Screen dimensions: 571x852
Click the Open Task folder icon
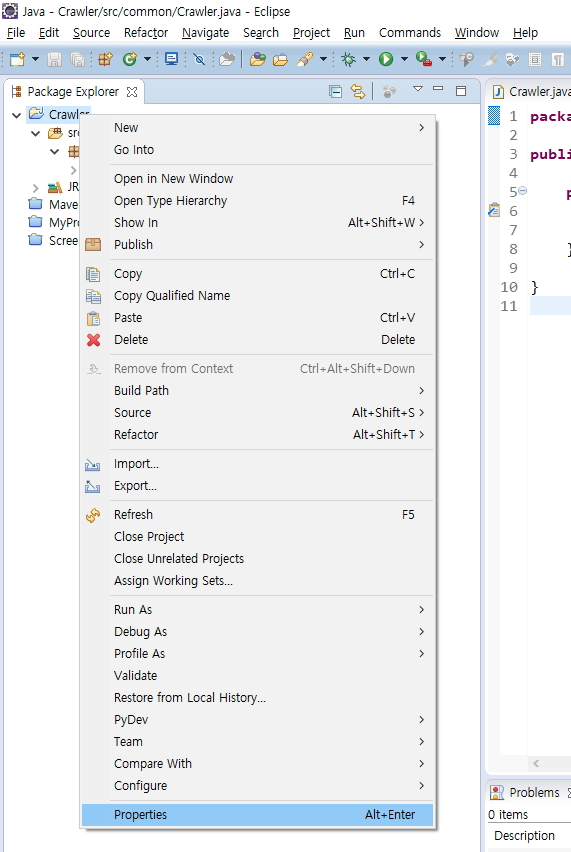point(280,59)
